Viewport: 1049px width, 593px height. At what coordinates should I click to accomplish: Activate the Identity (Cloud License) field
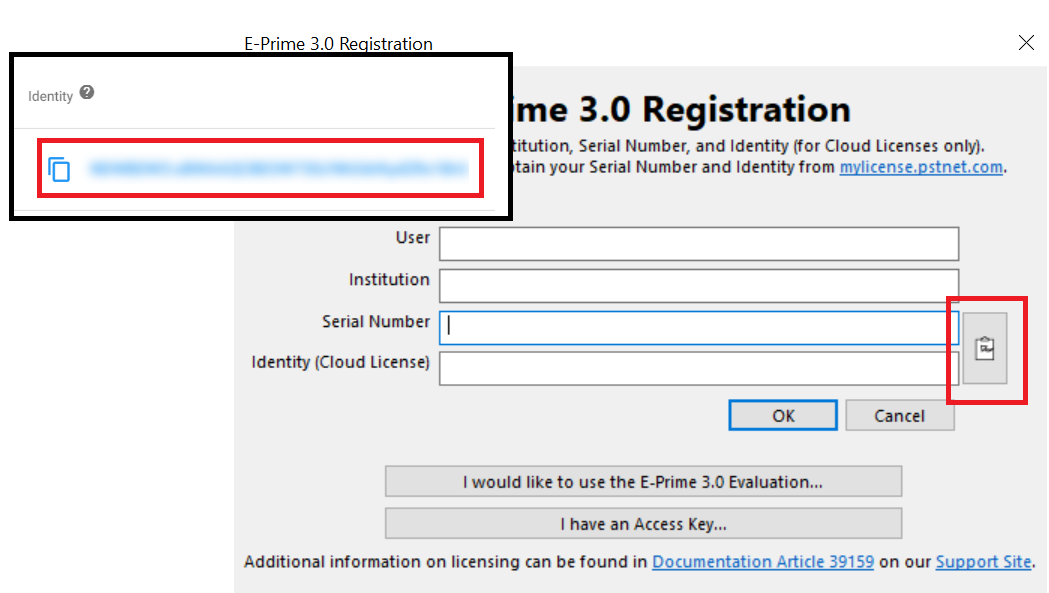point(699,369)
